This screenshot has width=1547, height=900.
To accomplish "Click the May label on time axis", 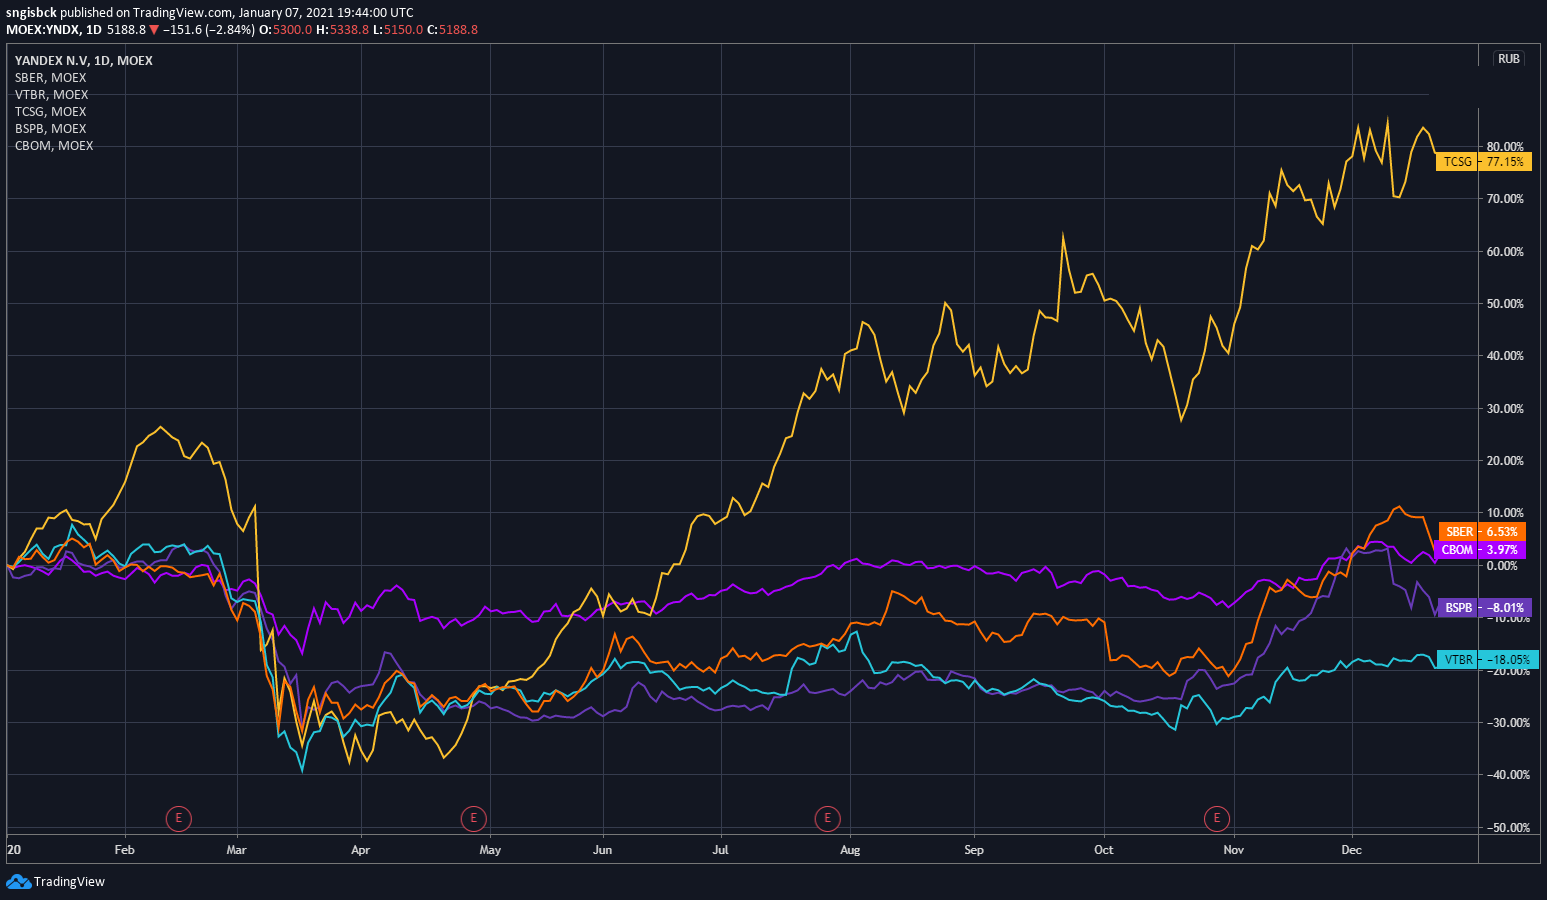I will coord(490,850).
